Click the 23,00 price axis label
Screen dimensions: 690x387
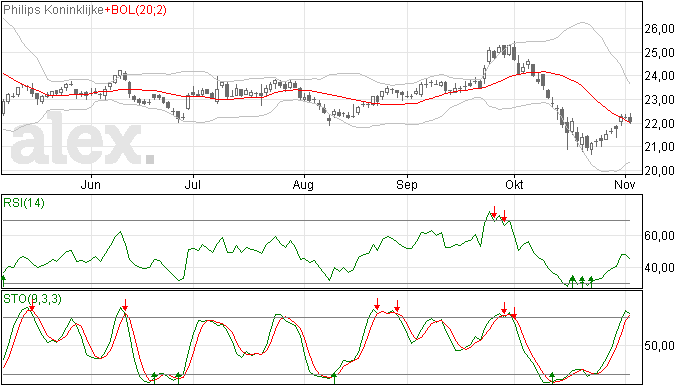[x=660, y=100]
